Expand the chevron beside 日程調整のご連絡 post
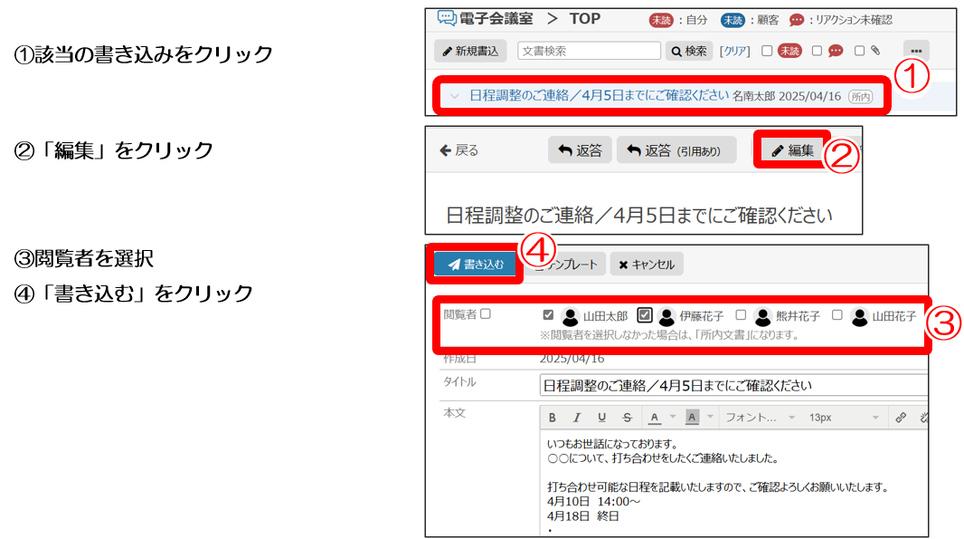 [x=455, y=96]
